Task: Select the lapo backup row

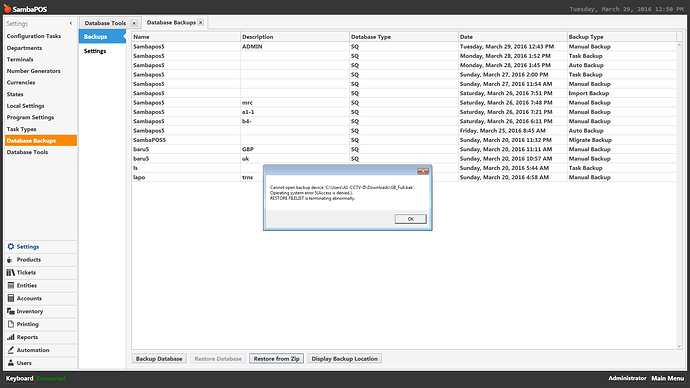Action: 404,177
